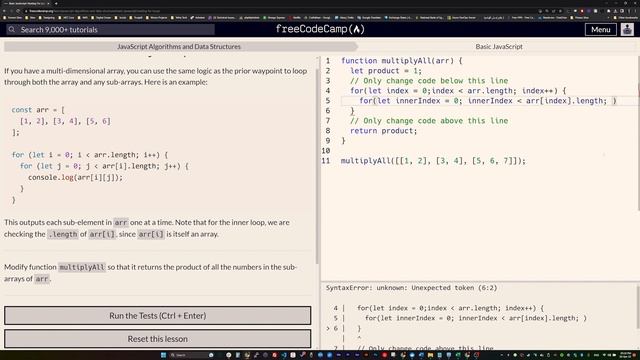The height and width of the screenshot is (360, 640).
Task: Click the taskbar clock and date
Action: point(625,355)
